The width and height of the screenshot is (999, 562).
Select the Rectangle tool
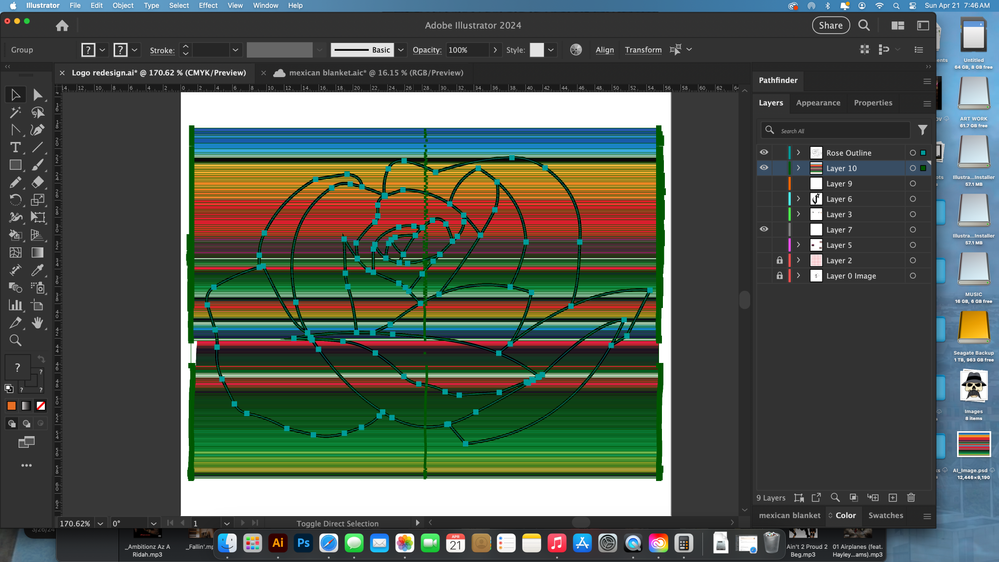(x=15, y=165)
